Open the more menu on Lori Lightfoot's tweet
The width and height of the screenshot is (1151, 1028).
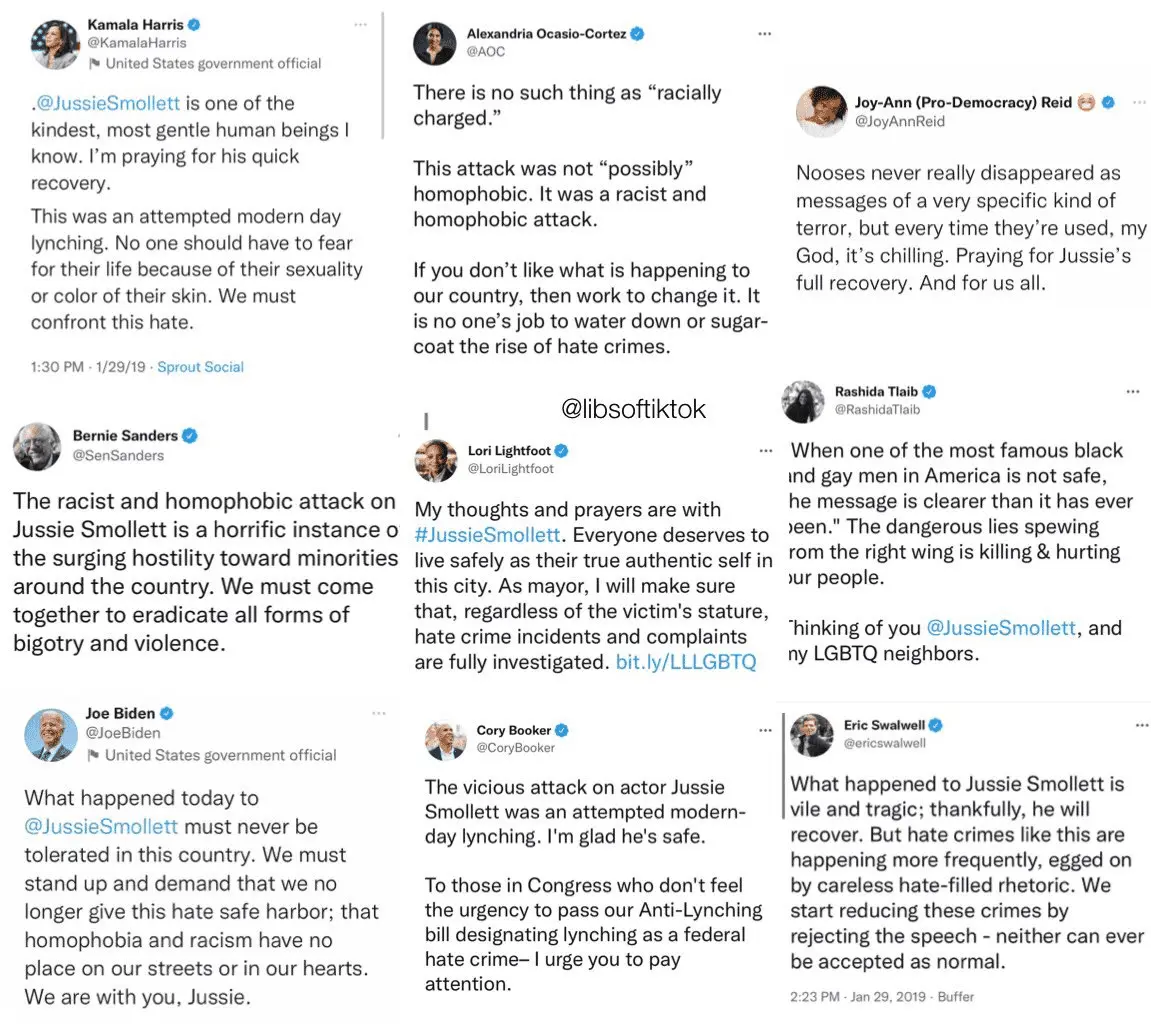click(x=765, y=451)
